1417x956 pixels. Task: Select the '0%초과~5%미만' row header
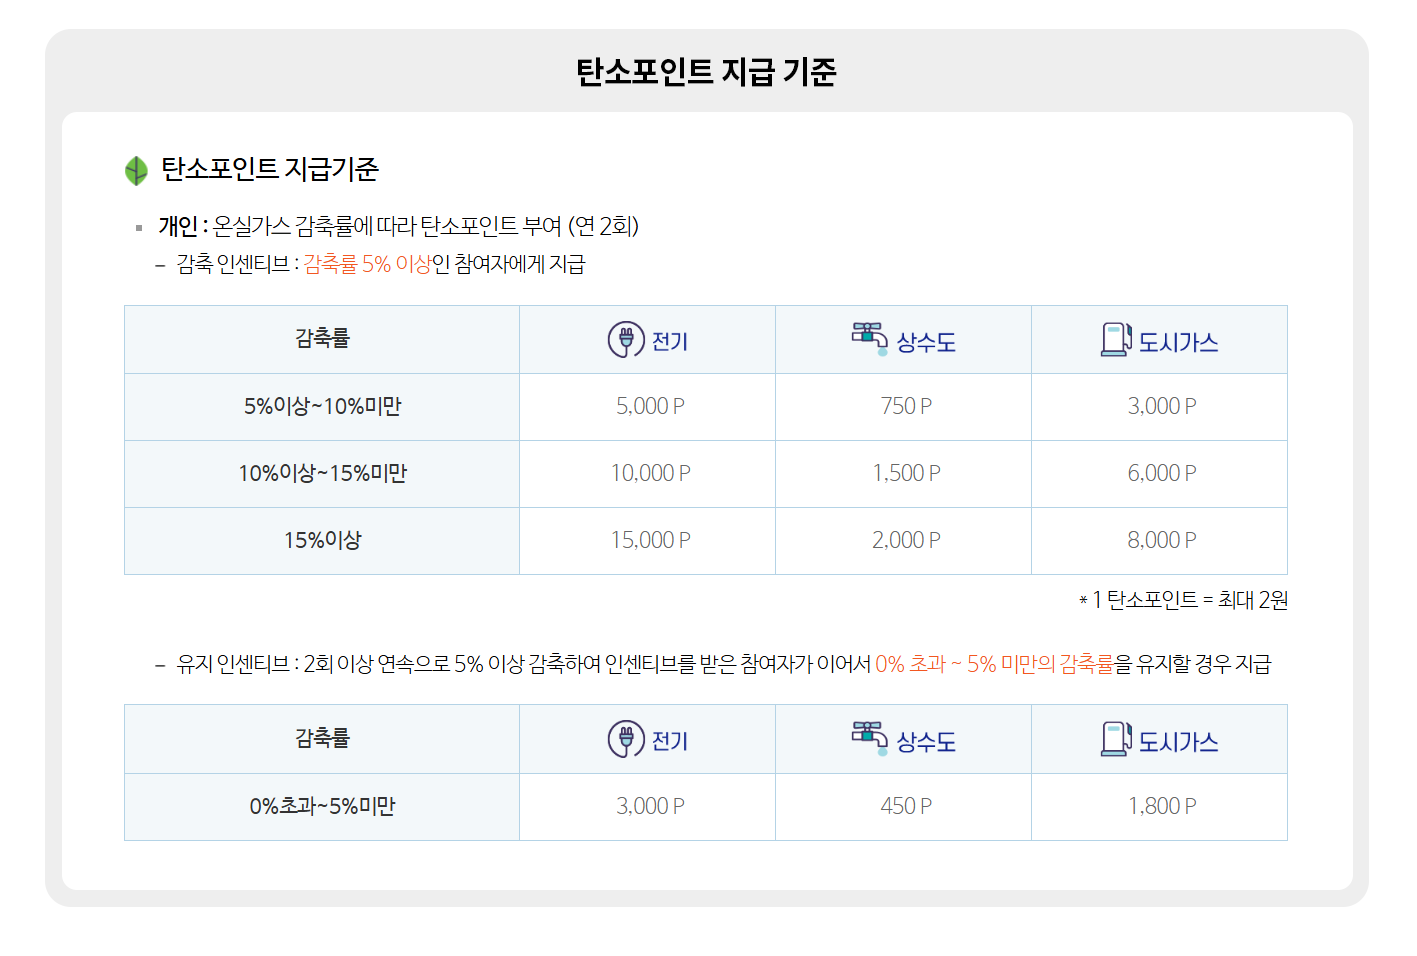tap(322, 806)
